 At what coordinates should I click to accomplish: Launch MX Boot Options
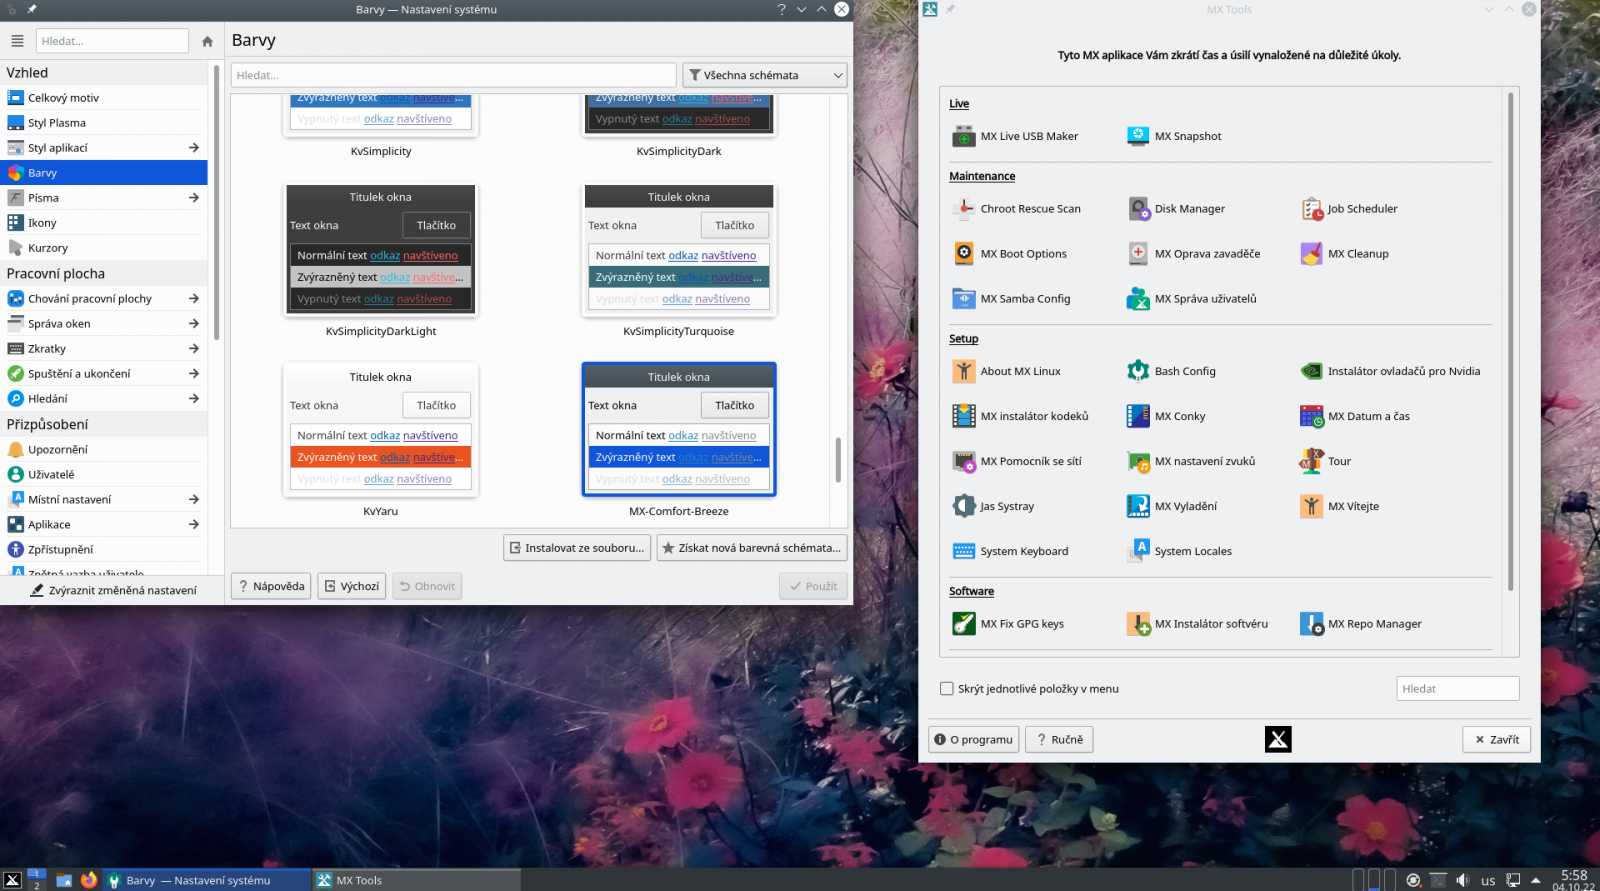[1010, 254]
